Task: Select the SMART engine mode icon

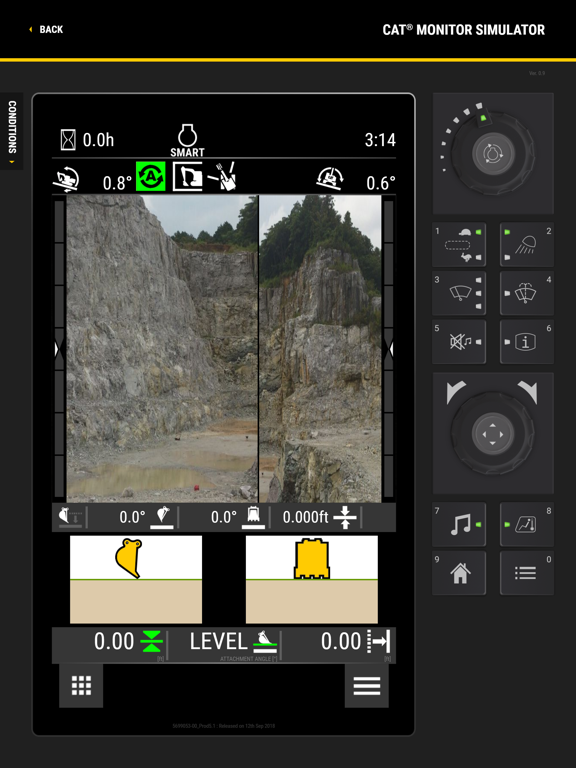Action: pos(187,141)
